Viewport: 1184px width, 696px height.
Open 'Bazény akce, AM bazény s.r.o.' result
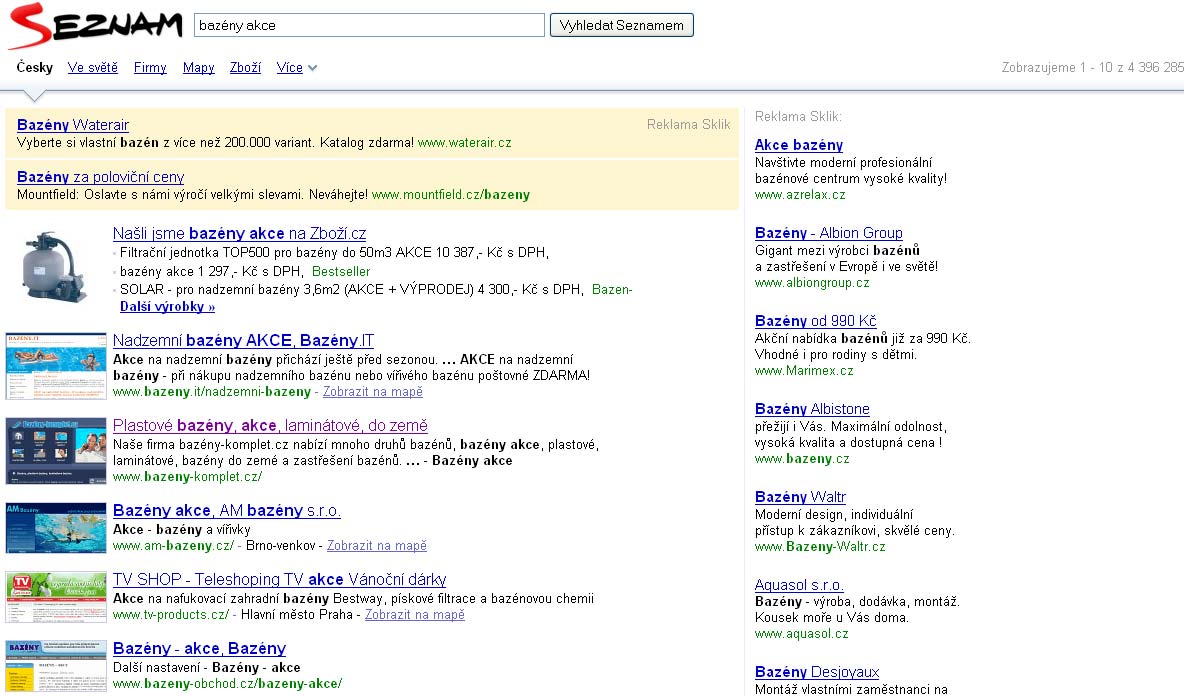tap(227, 511)
